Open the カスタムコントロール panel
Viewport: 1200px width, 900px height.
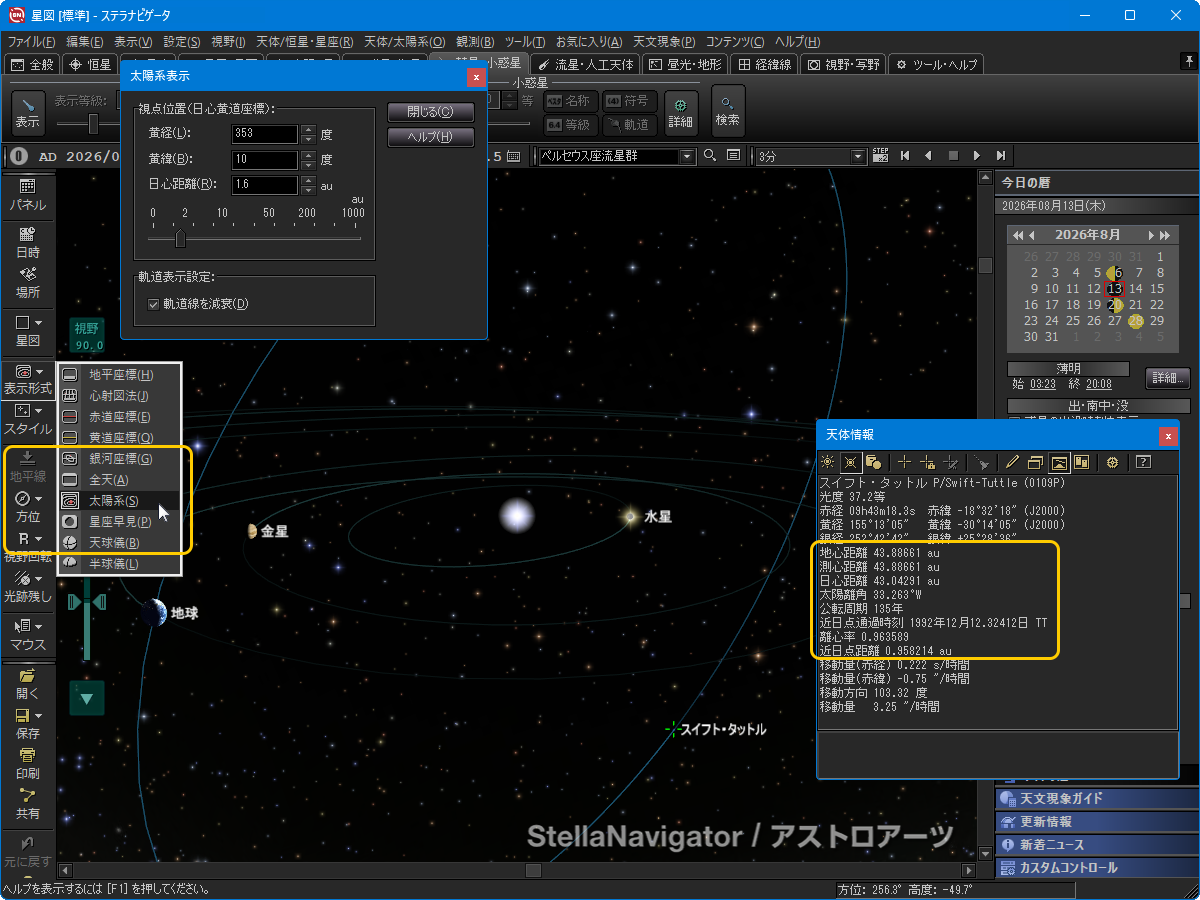point(1097,868)
